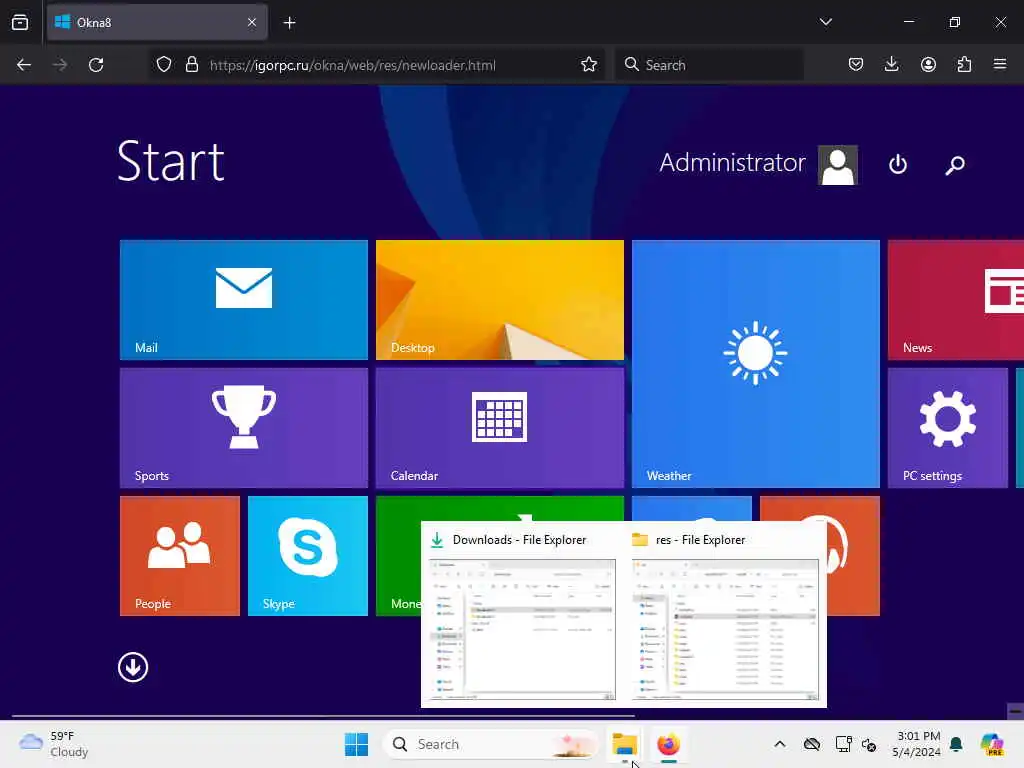Open the Desktop tile
Screen dimensions: 1024x768
[x=500, y=300]
